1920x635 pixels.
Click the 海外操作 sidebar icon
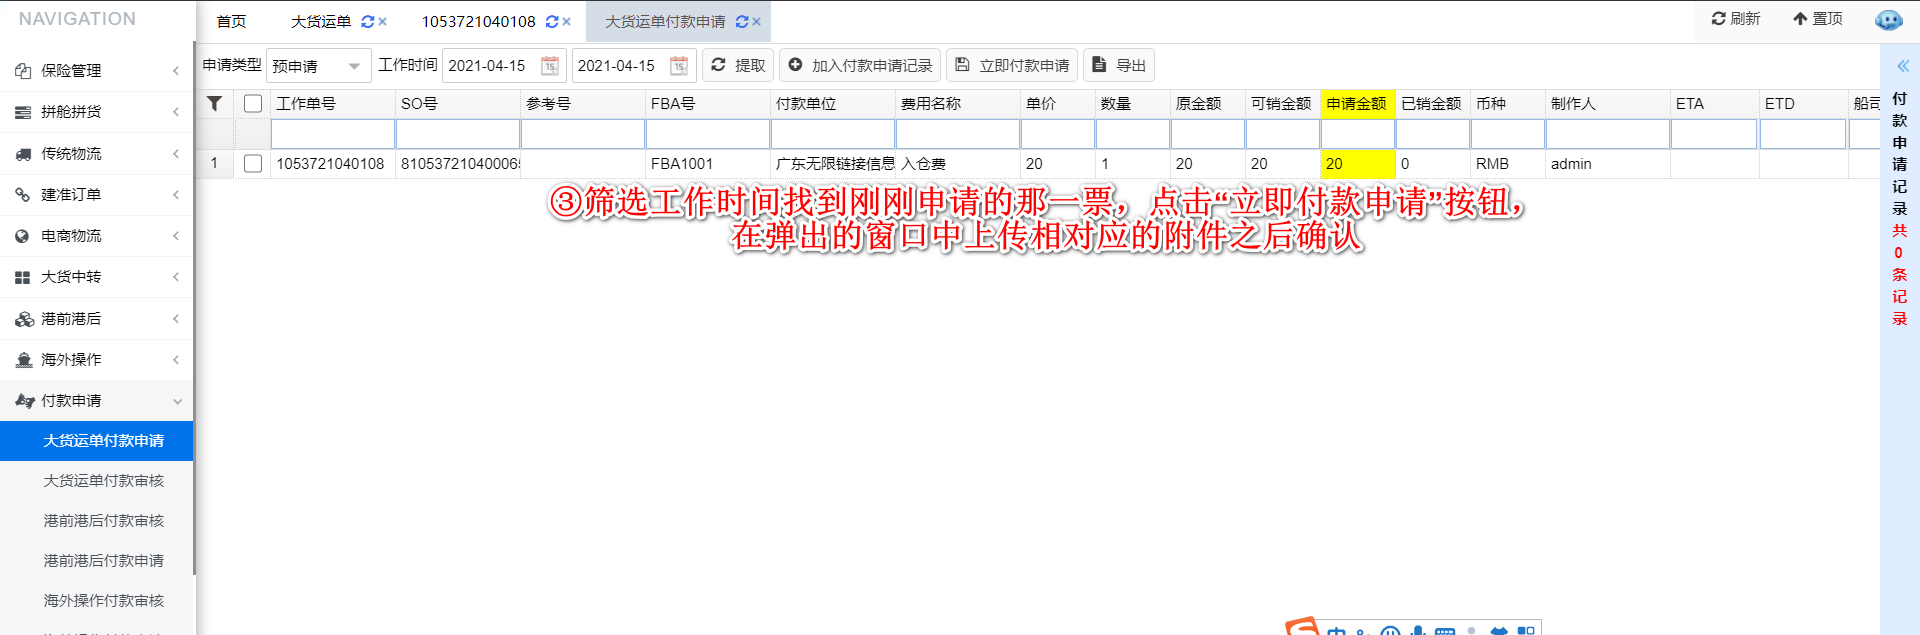point(24,360)
